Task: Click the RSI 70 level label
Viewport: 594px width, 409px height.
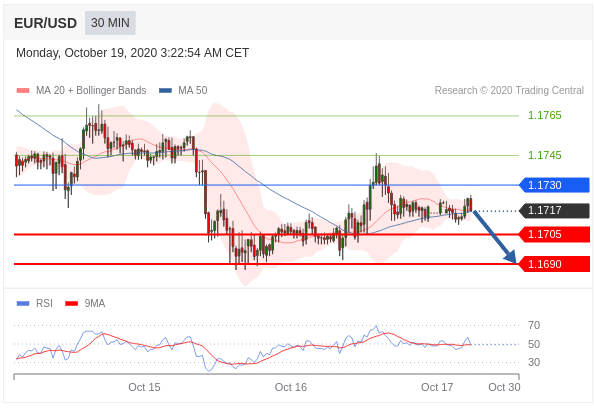Action: tap(534, 325)
